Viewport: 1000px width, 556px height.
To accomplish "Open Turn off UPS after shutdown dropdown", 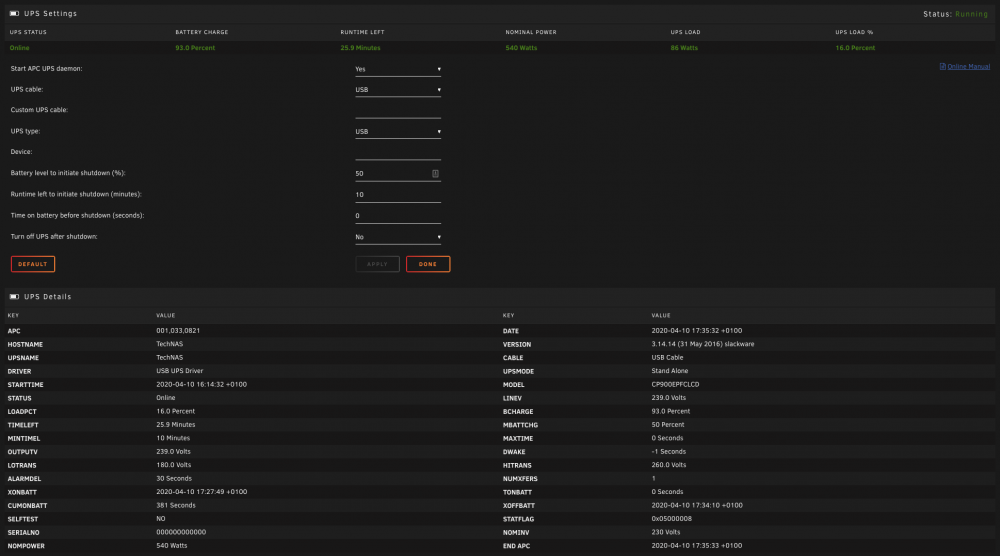I will pyautogui.click(x=398, y=237).
